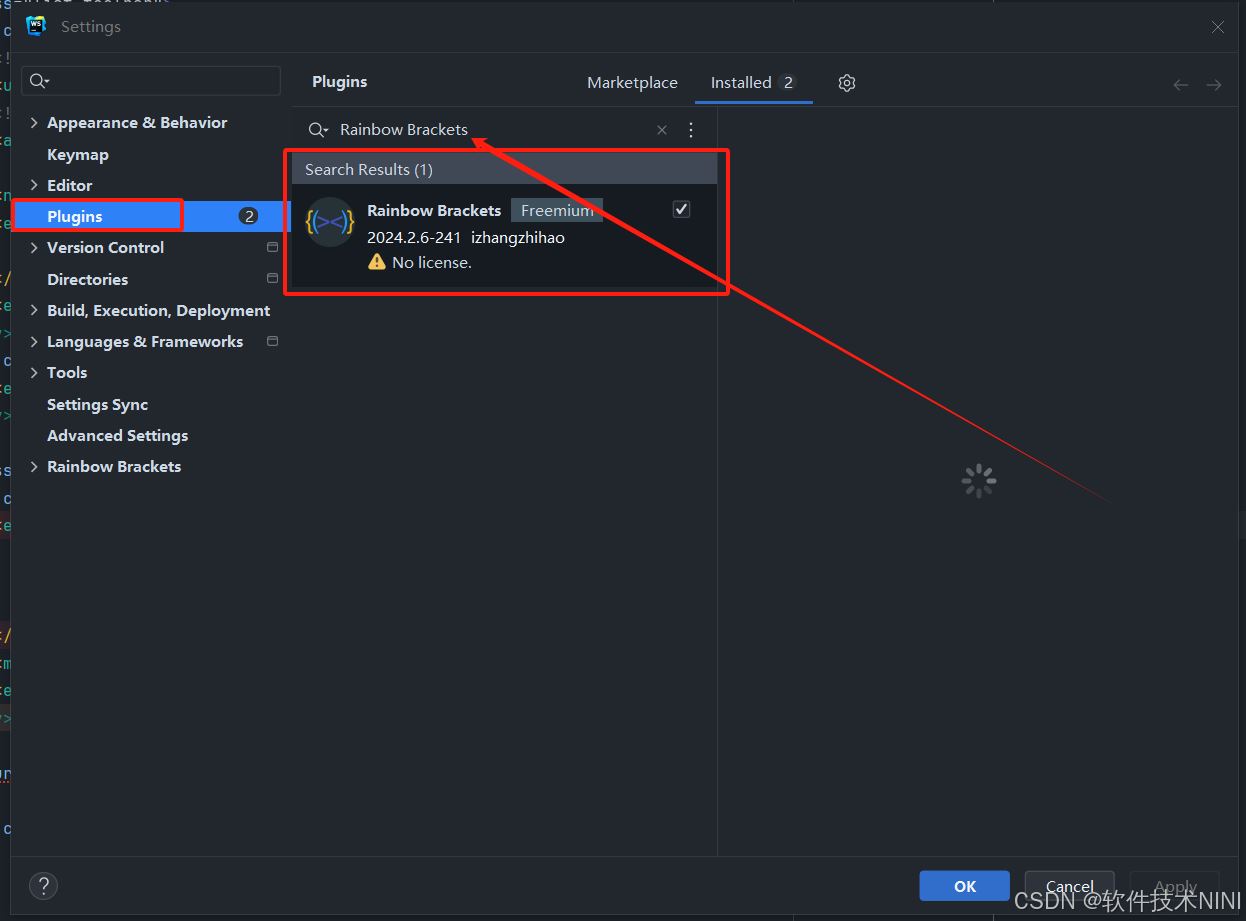Viewport: 1246px width, 921px height.
Task: Switch to the Marketplace tab
Action: [632, 83]
